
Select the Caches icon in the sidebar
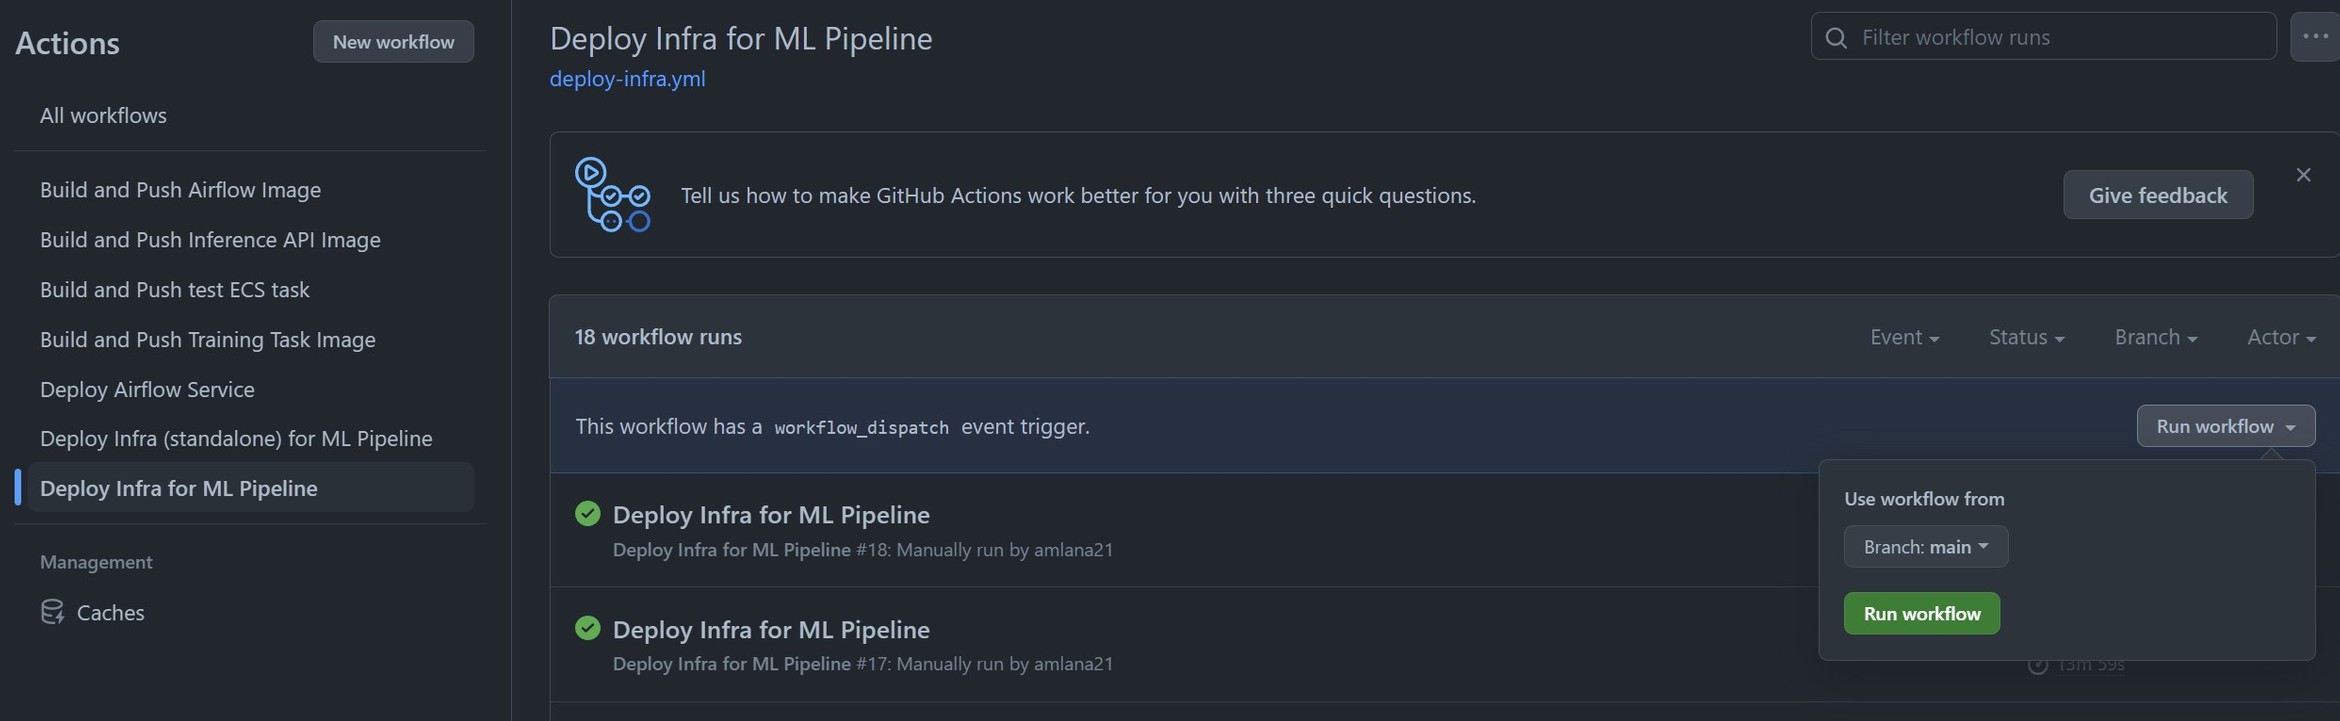tap(53, 613)
